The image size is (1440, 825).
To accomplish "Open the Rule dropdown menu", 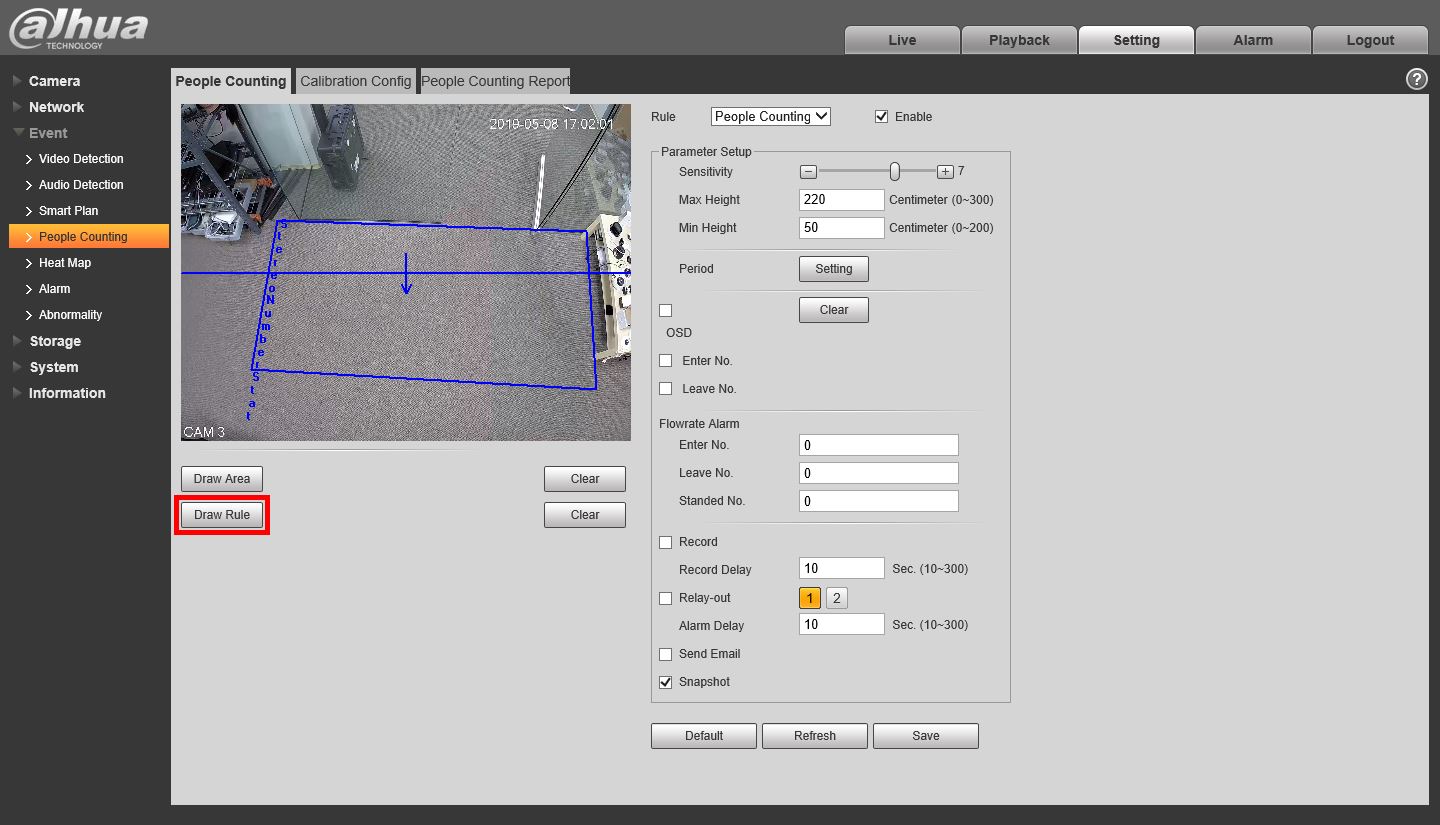I will coord(770,117).
